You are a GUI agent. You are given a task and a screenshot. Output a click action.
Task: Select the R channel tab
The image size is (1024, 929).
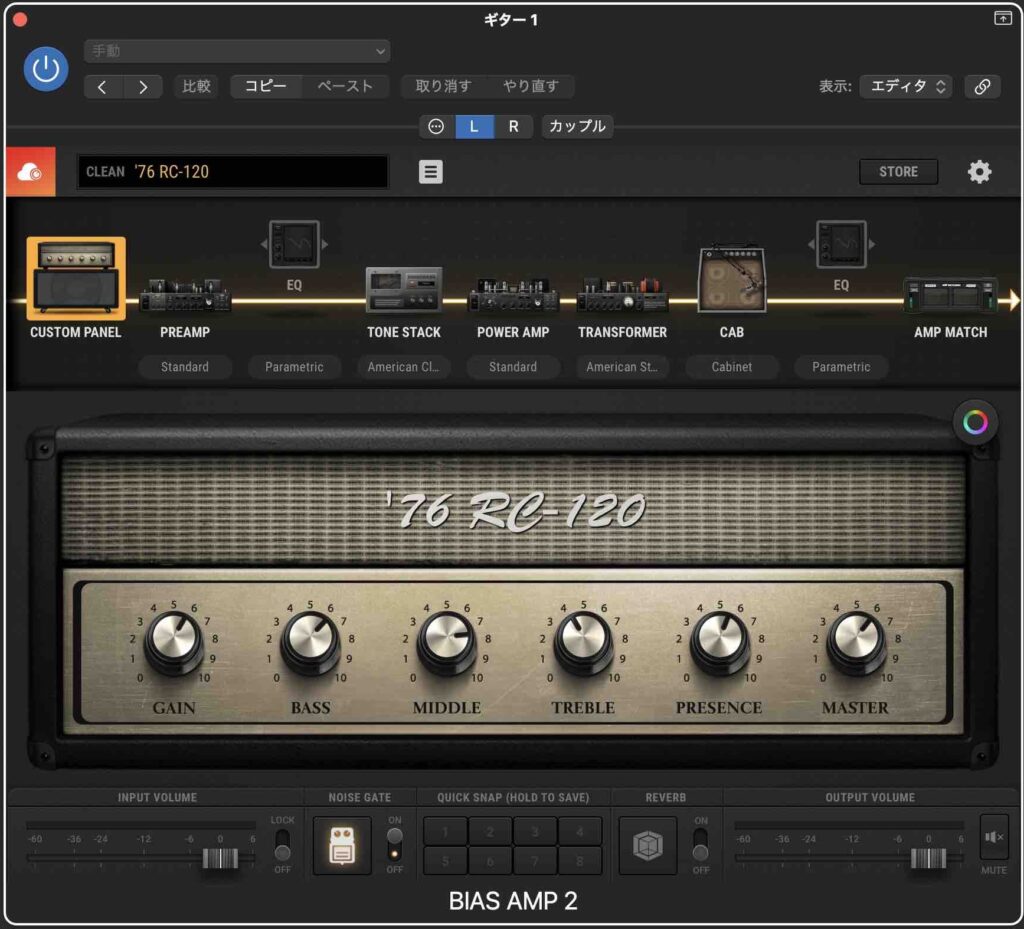[513, 127]
